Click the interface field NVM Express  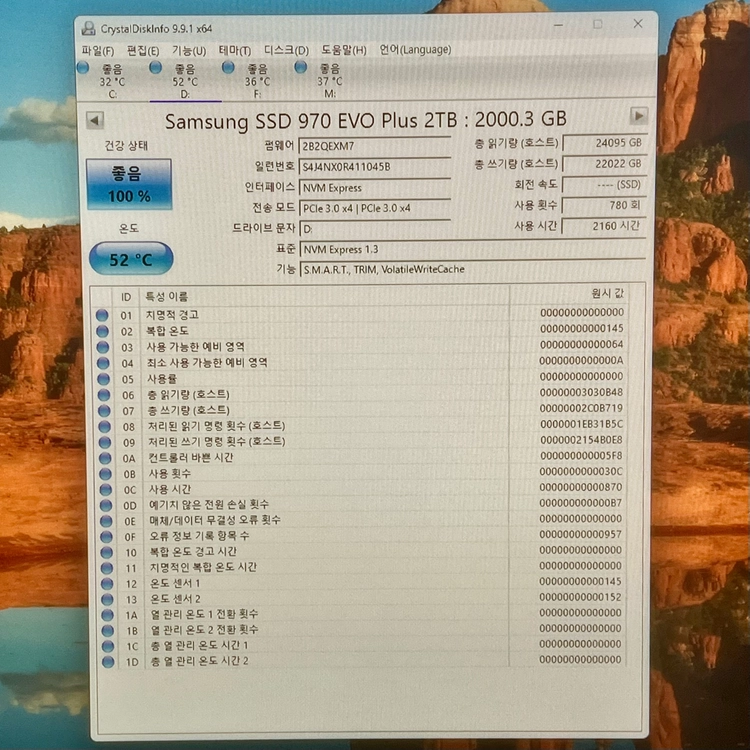[x=374, y=188]
